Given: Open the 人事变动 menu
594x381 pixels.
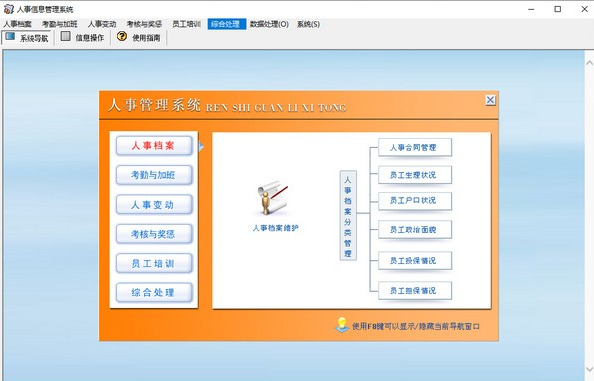Looking at the screenshot, I should click(102, 24).
